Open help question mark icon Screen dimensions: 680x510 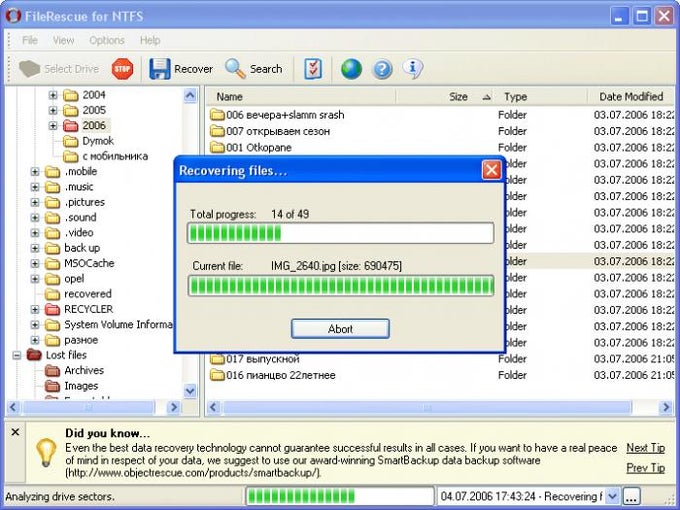382,69
